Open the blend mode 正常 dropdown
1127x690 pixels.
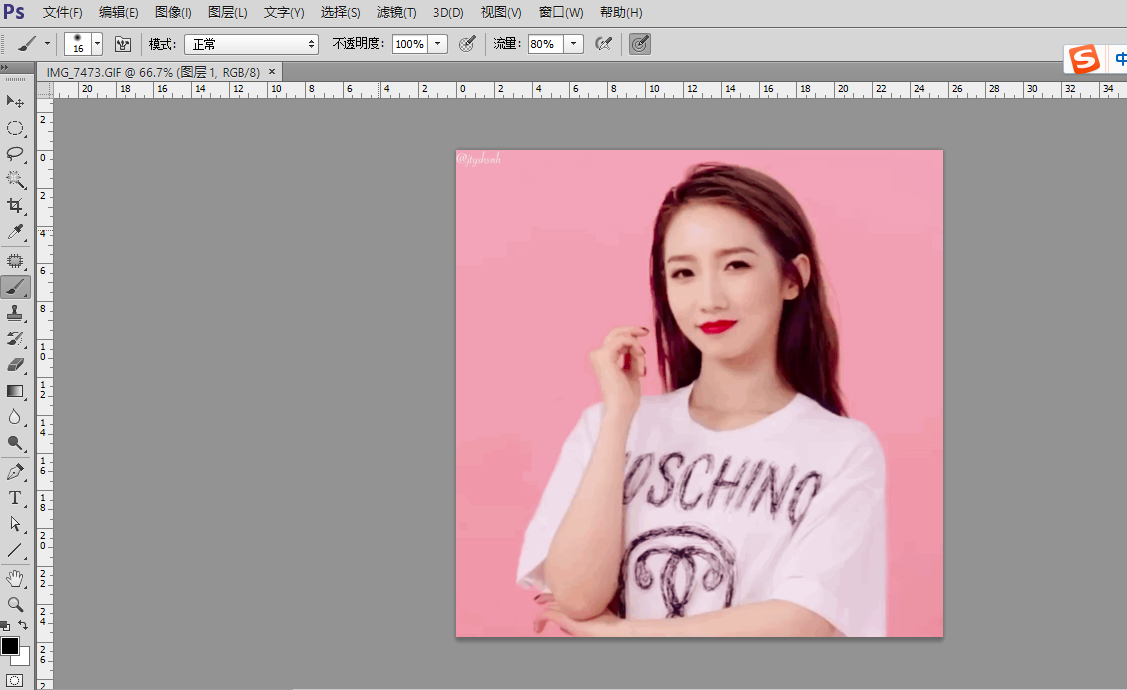tap(251, 44)
